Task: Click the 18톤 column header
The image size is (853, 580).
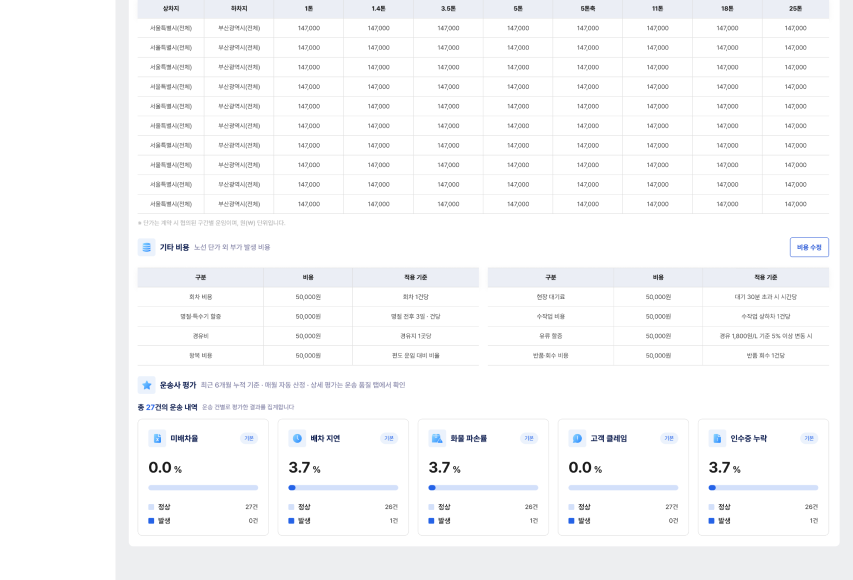Action: [727, 9]
